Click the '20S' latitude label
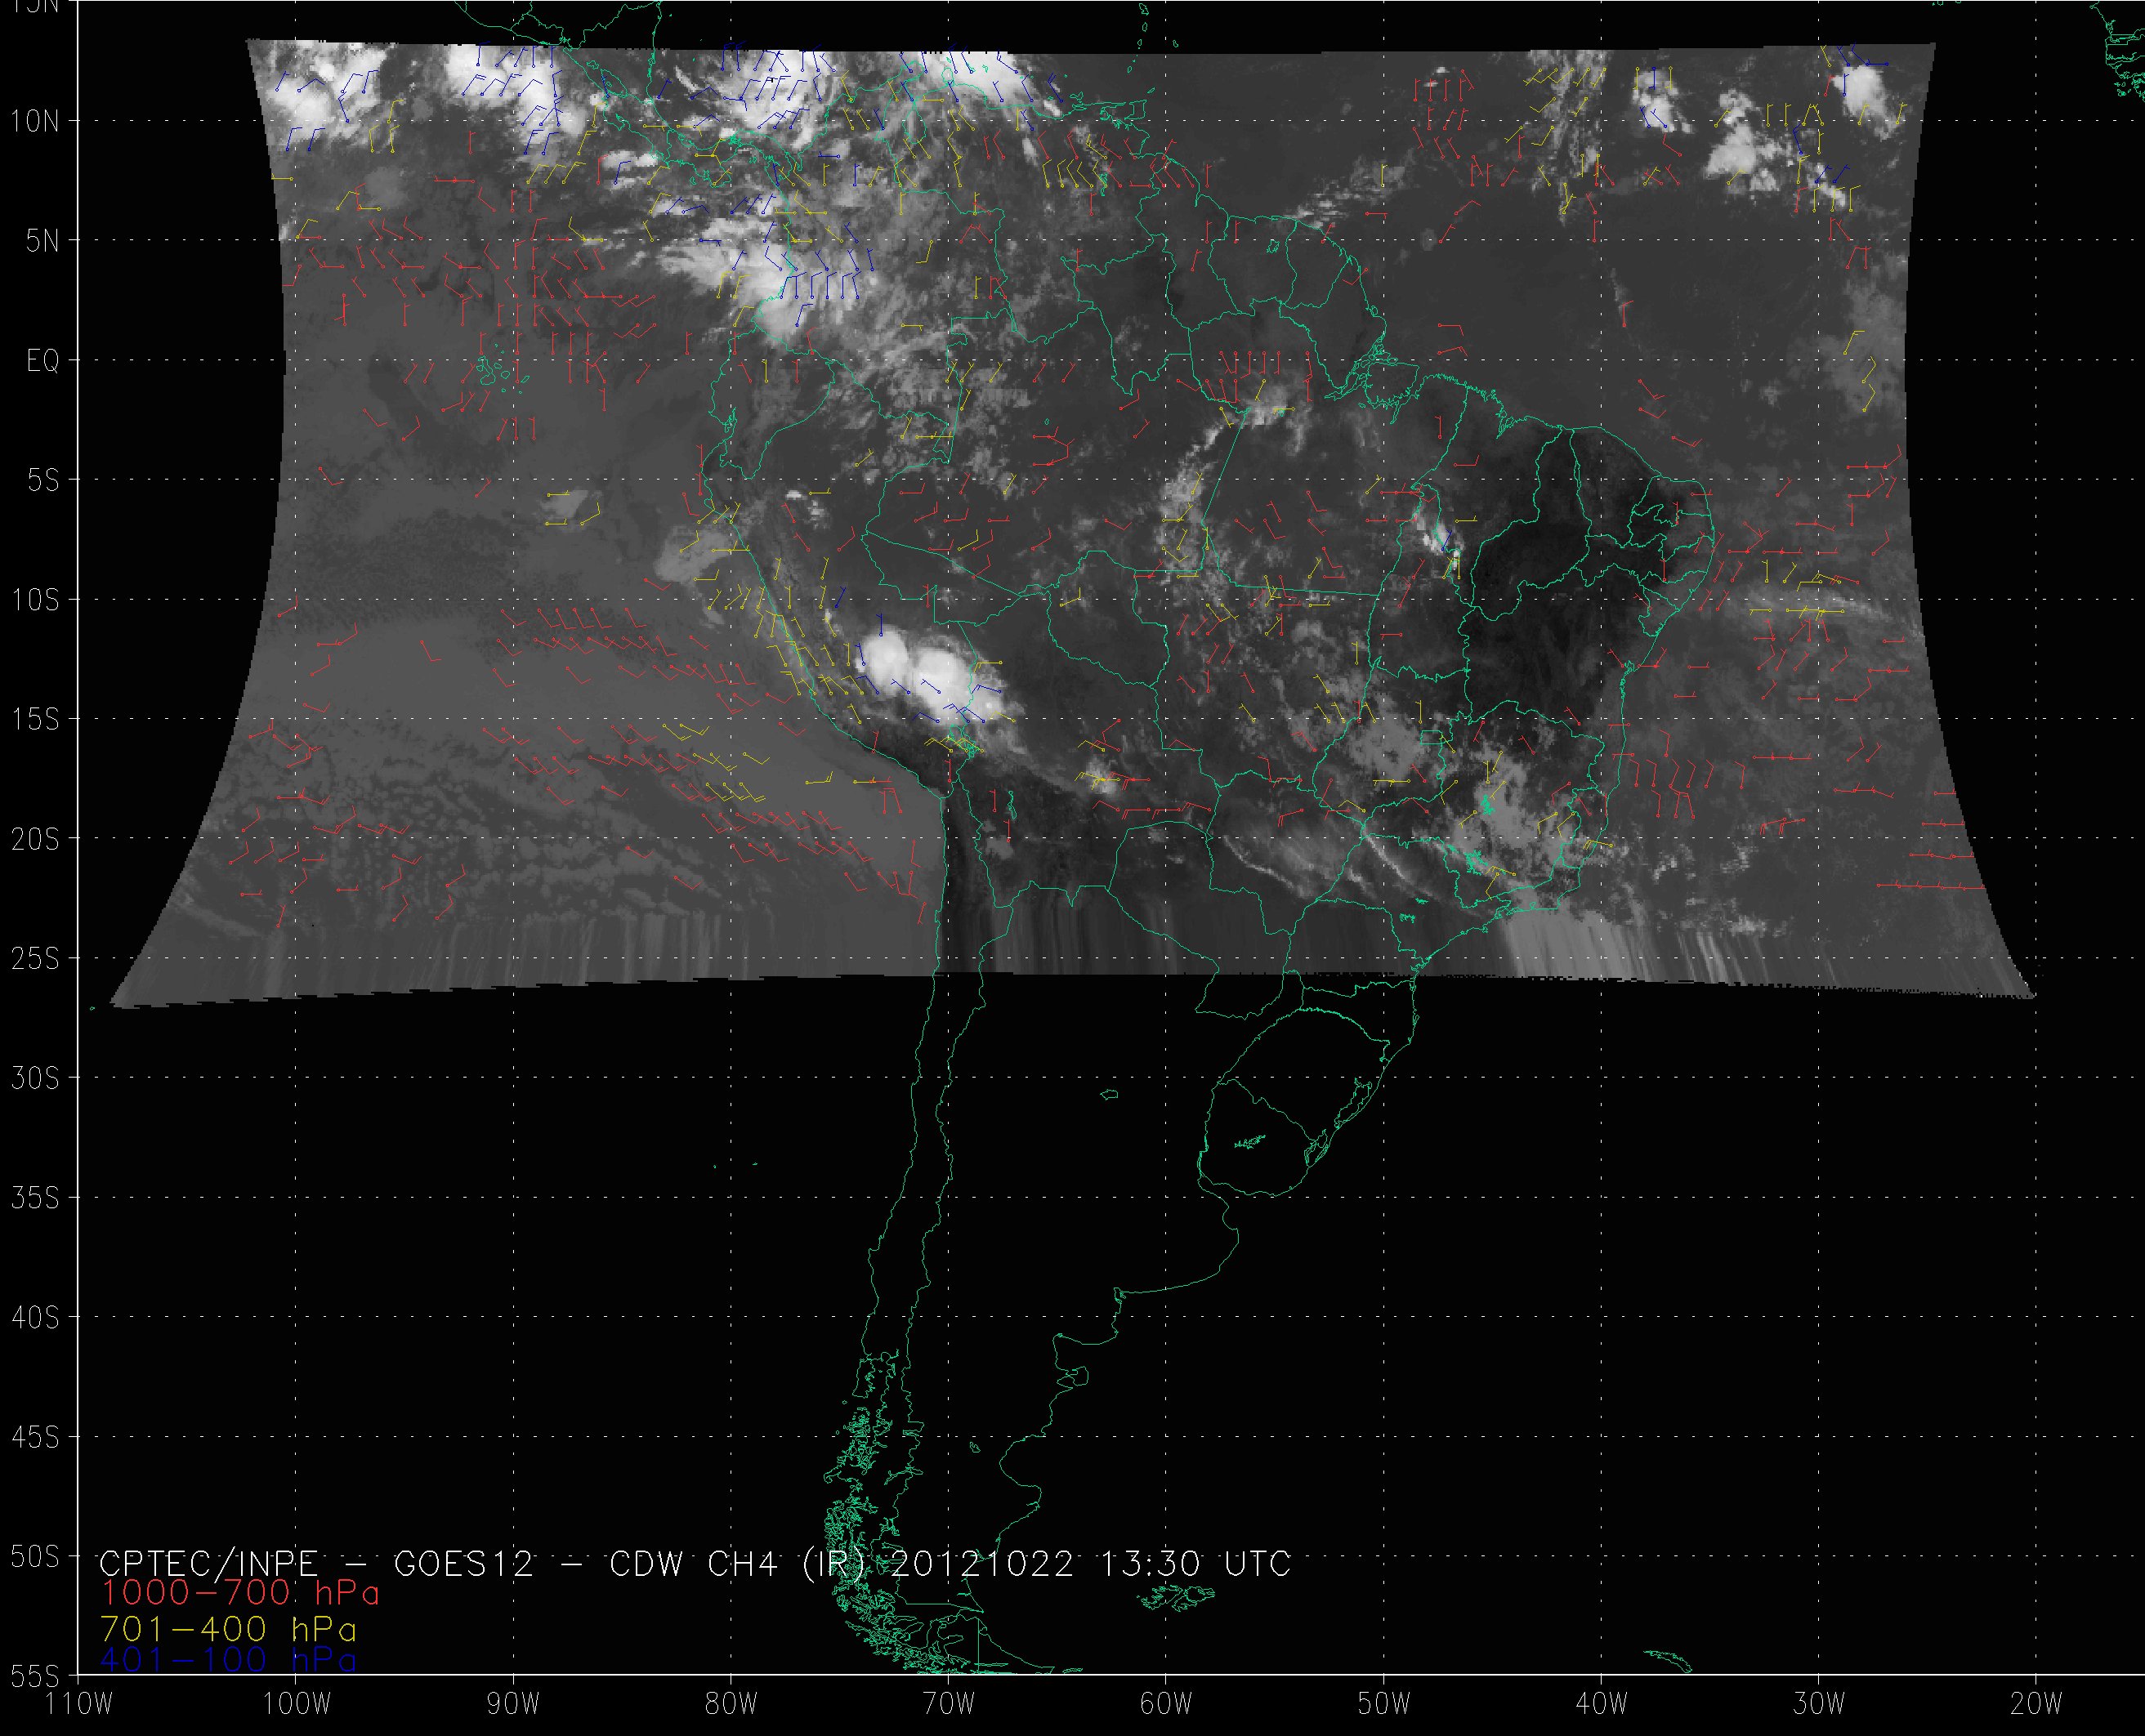 [x=35, y=839]
